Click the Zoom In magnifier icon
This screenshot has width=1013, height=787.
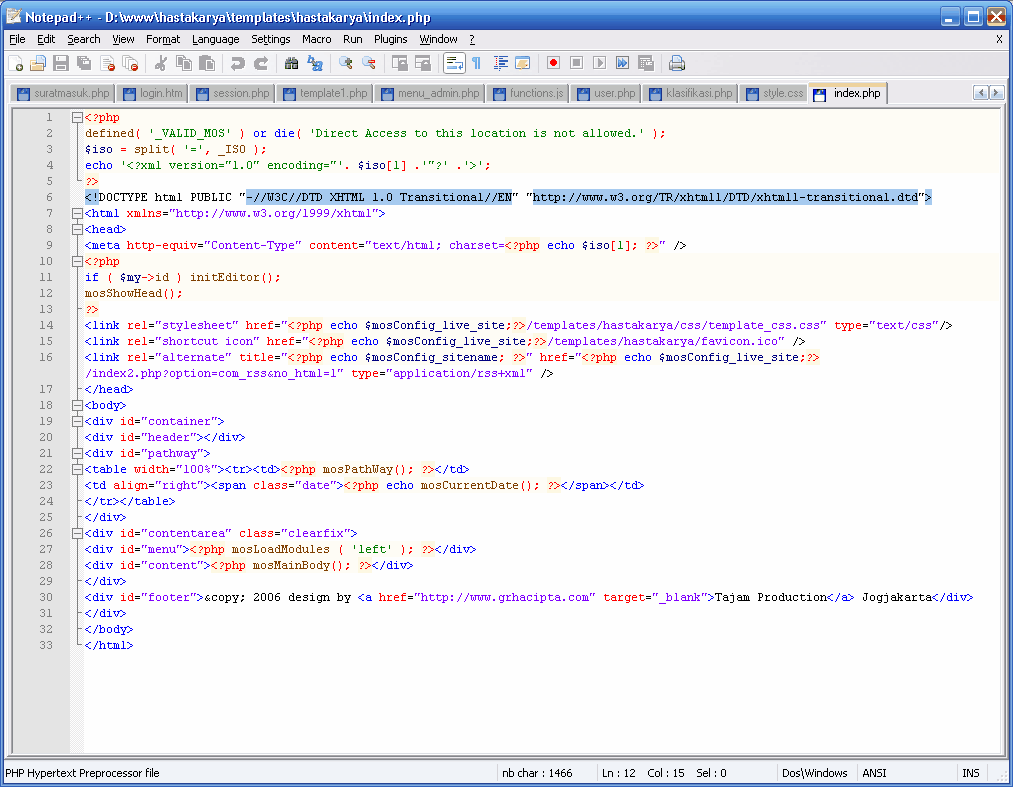(x=346, y=63)
